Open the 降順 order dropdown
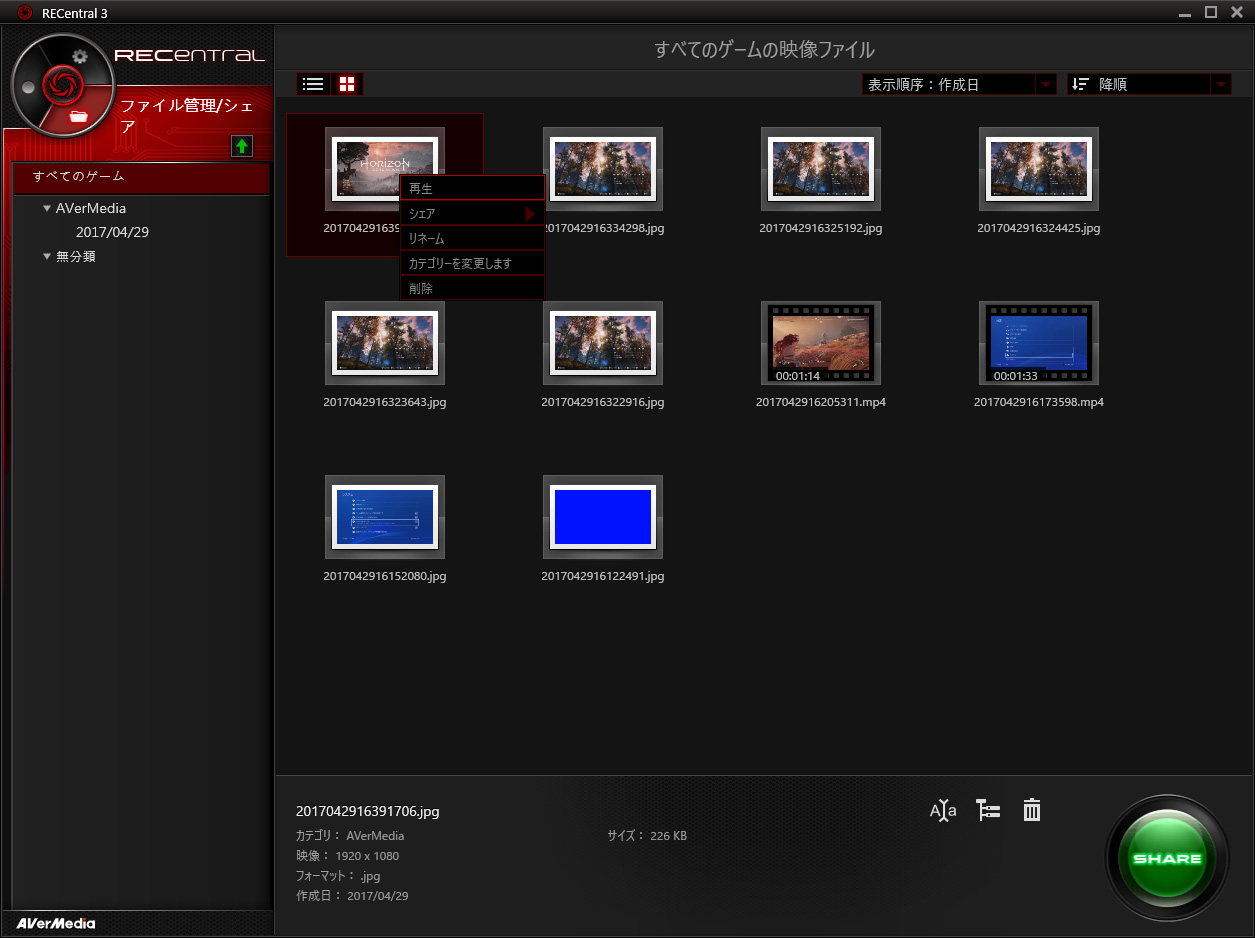The image size is (1255, 938). coord(1150,85)
